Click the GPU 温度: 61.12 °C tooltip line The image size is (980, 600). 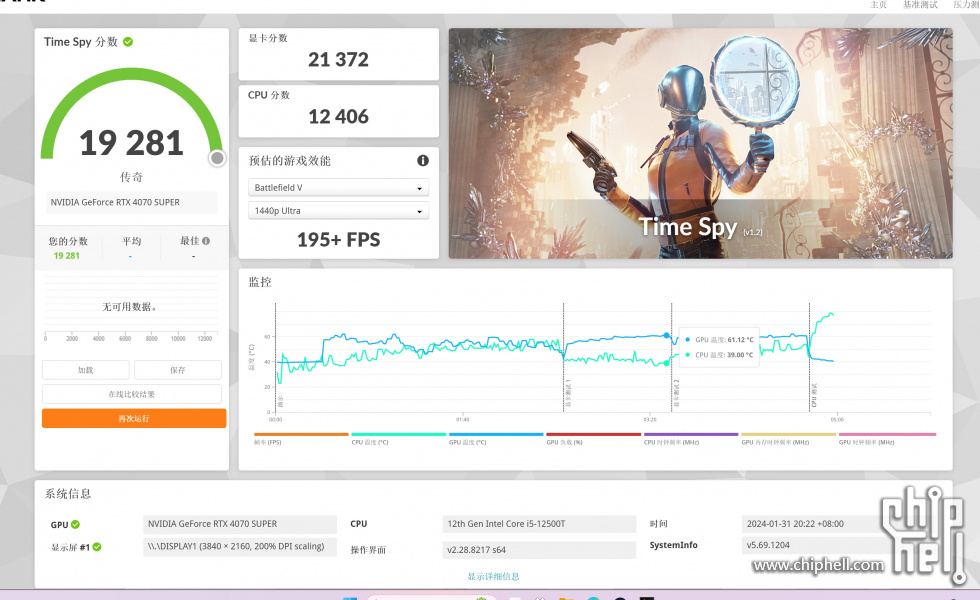[x=719, y=340]
